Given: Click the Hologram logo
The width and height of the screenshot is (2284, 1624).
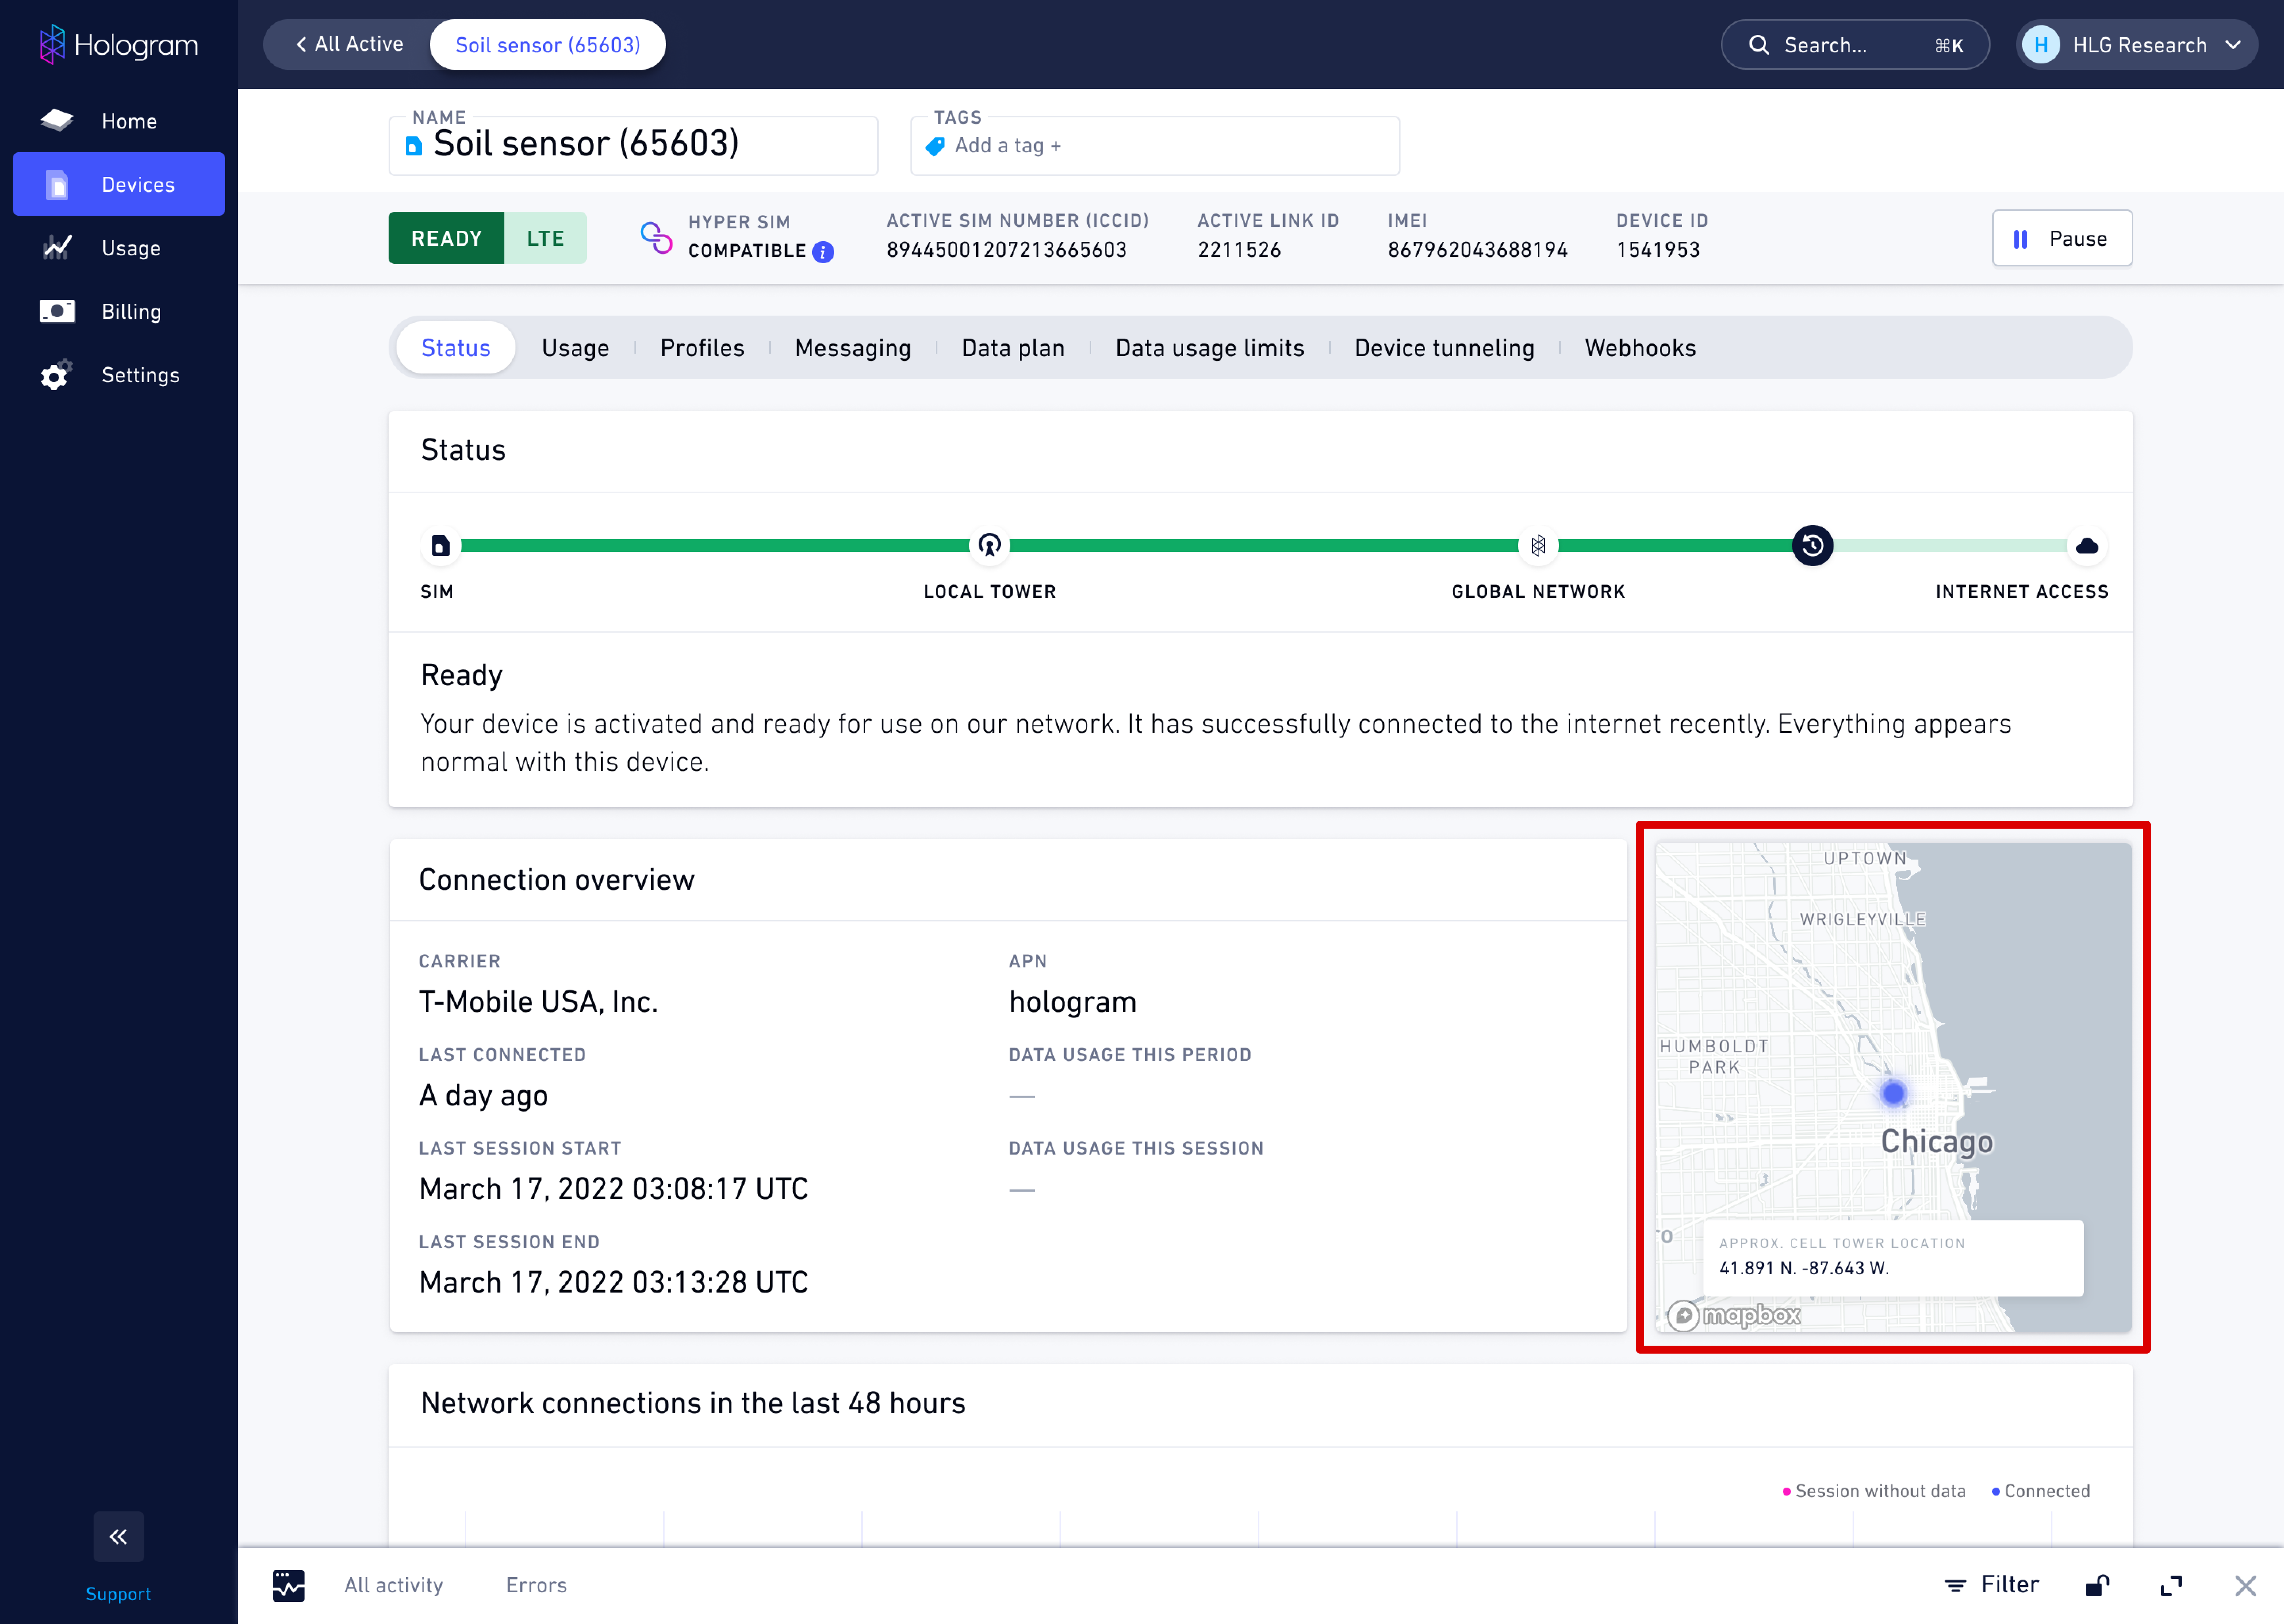Looking at the screenshot, I should (x=118, y=45).
